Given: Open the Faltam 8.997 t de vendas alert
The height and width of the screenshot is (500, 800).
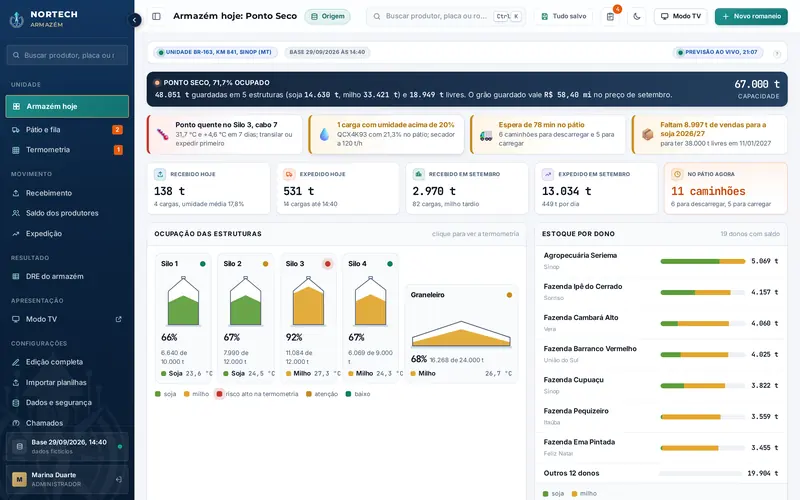Looking at the screenshot, I should coord(709,134).
